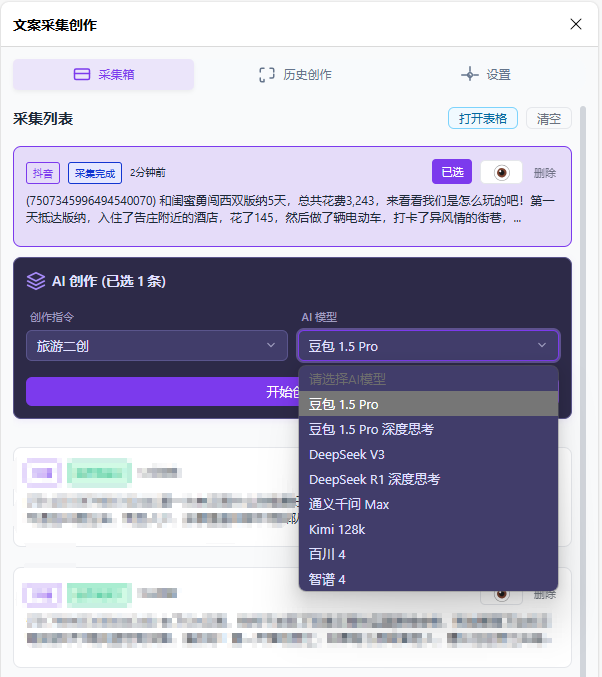The height and width of the screenshot is (677, 602).
Task: Delete the first collected item
Action: tap(545, 172)
